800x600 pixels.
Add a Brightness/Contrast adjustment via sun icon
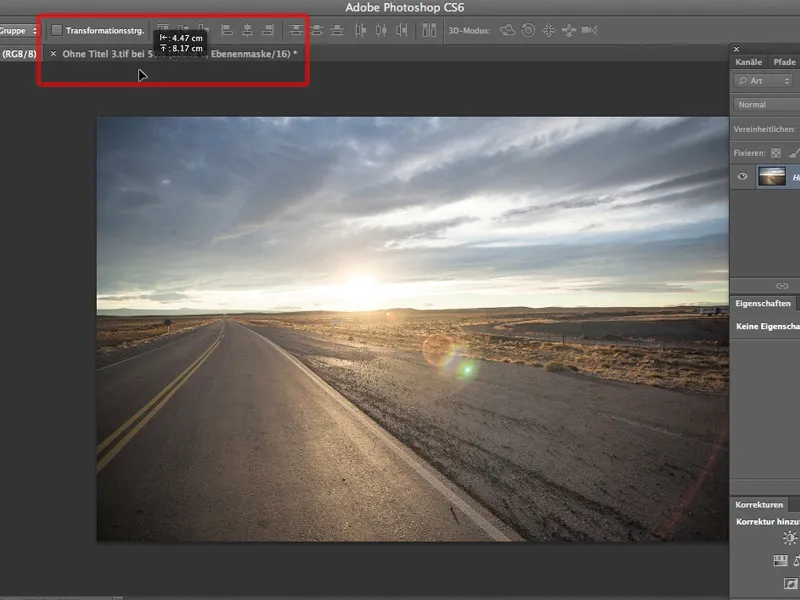point(790,538)
